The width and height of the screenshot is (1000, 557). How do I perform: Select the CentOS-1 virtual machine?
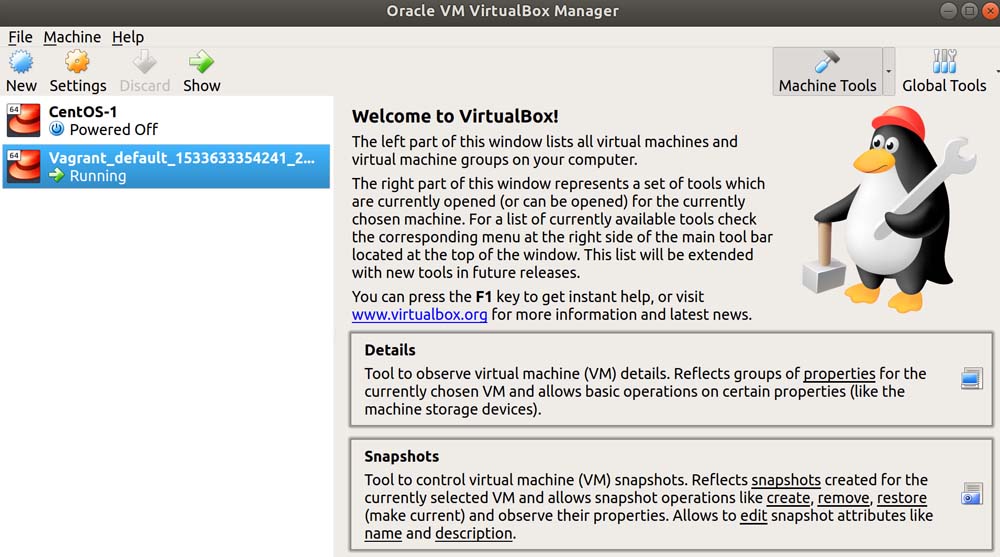(x=165, y=120)
